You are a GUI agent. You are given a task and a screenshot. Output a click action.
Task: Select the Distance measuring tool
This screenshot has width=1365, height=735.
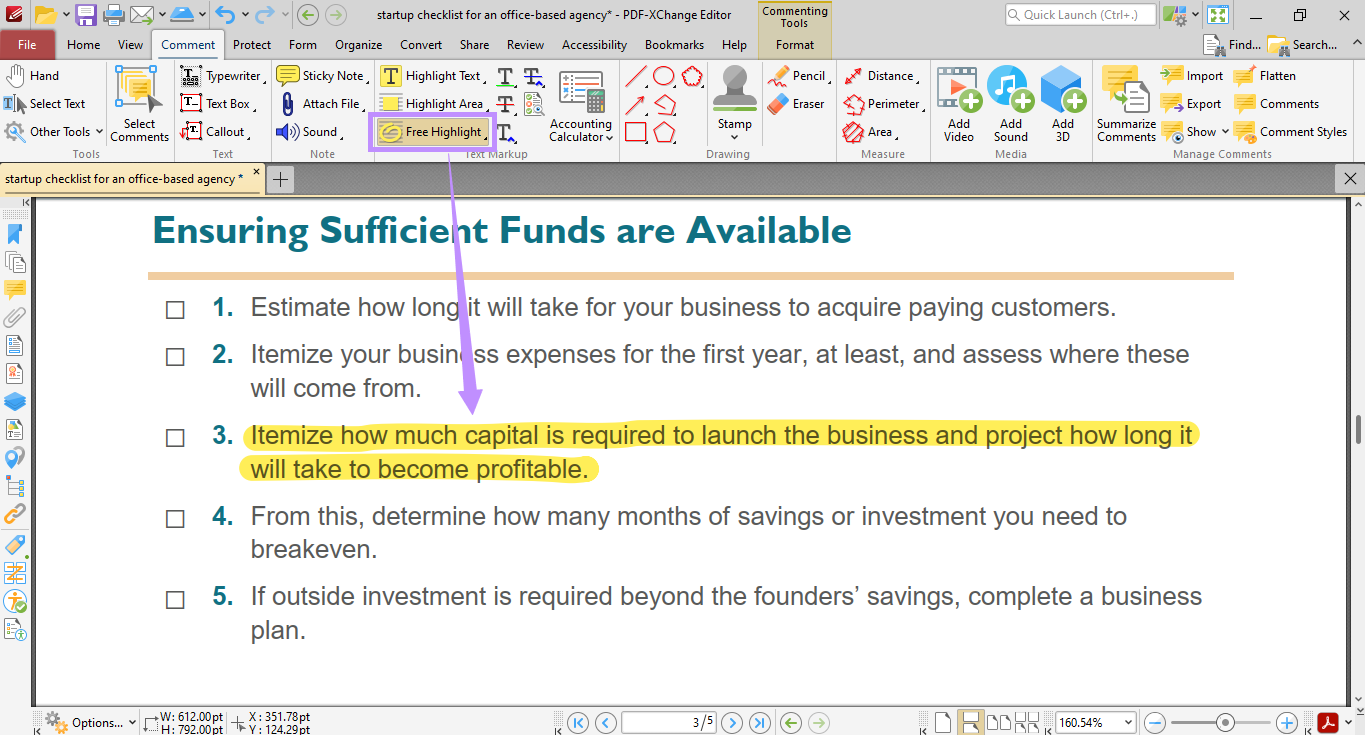(x=885, y=75)
